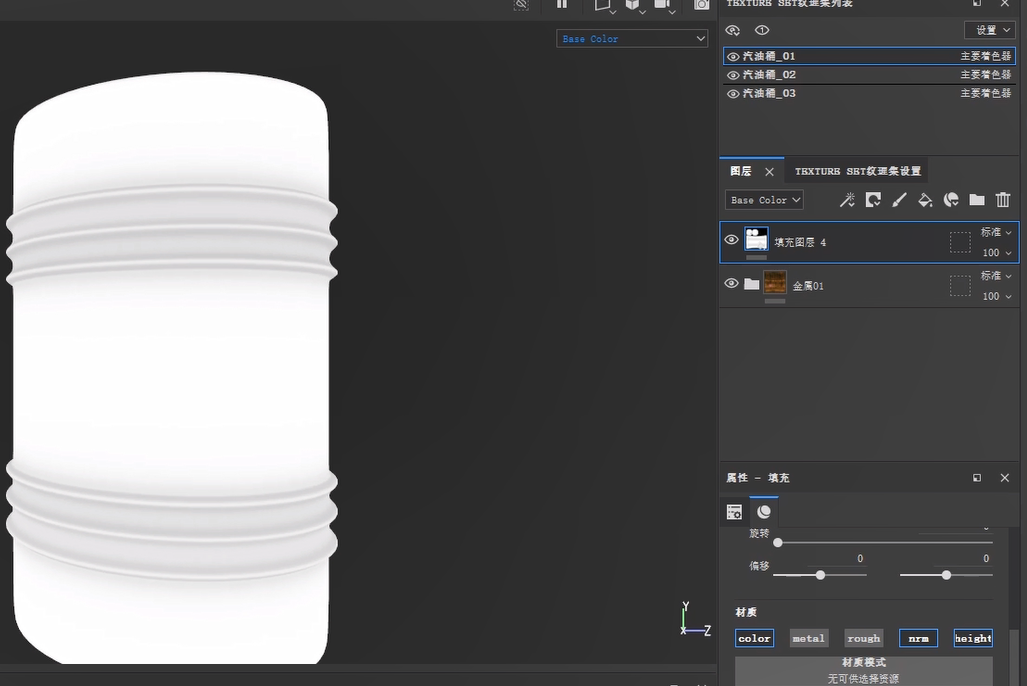Open the 设置 dropdown in the texture set list
Viewport: 1027px width, 686px height.
pyautogui.click(x=989, y=30)
